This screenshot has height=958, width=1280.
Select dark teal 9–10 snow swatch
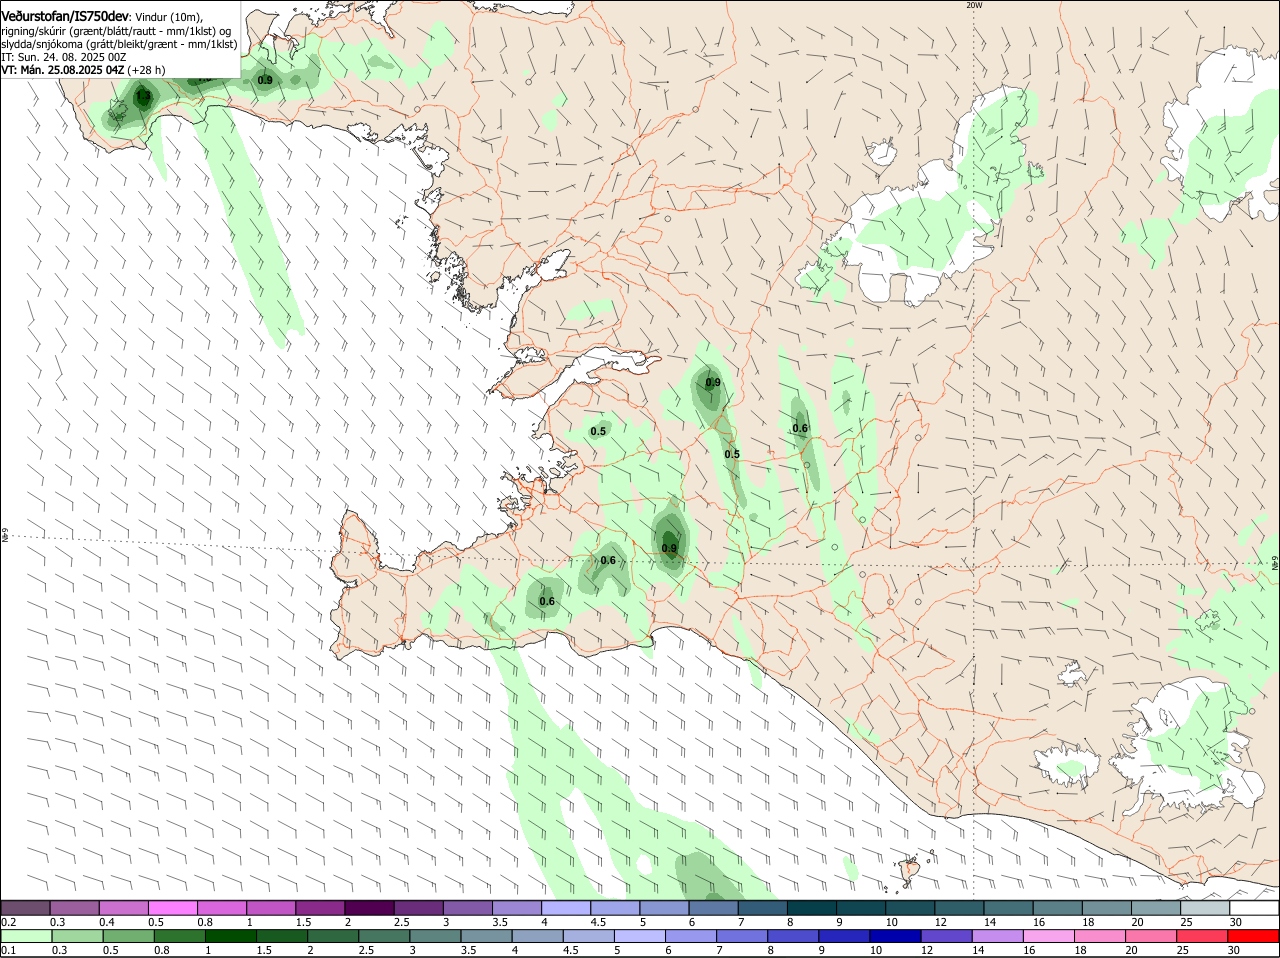(x=860, y=908)
